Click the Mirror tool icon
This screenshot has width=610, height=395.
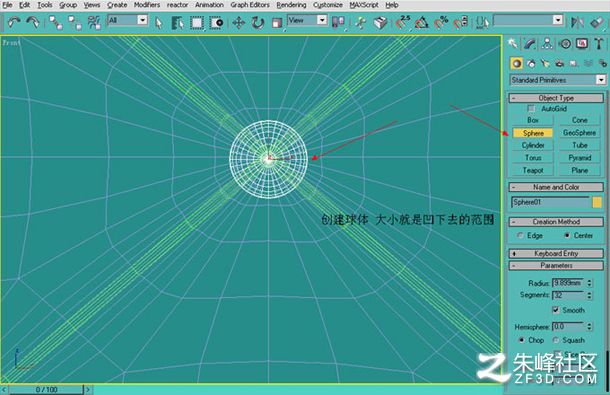tap(577, 22)
